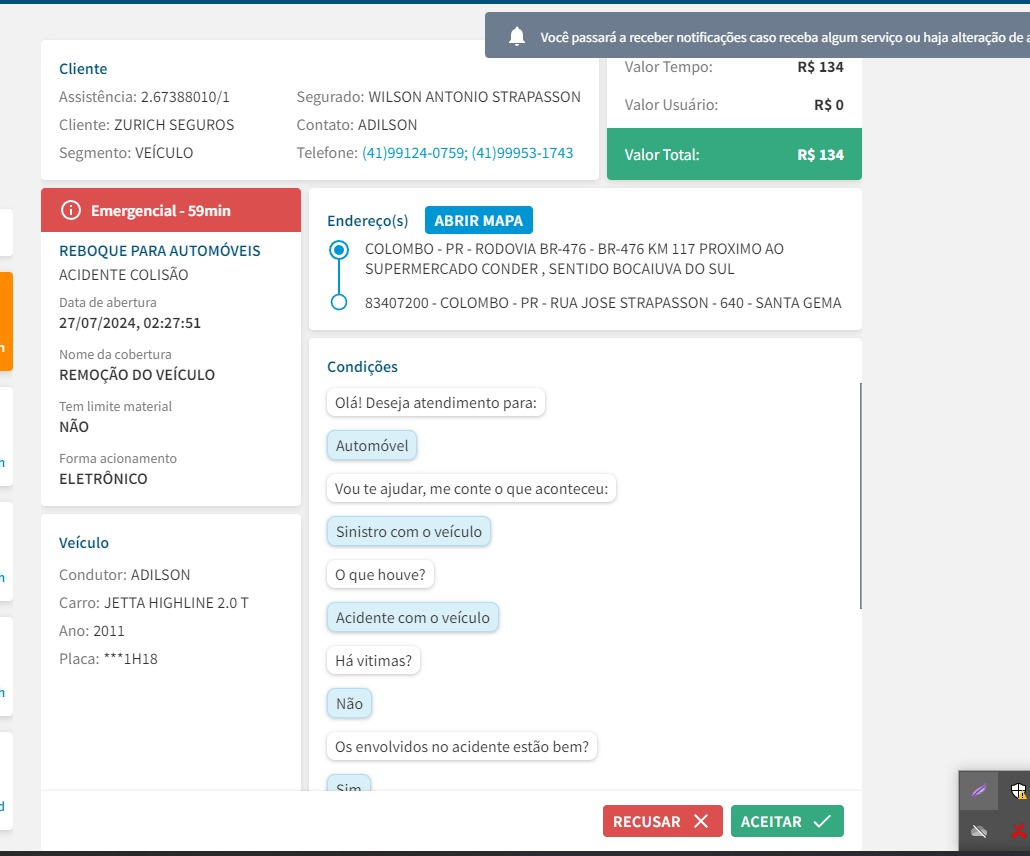Click the red phone hang-up tray icon
The image size is (1030, 856).
pos(1019,832)
